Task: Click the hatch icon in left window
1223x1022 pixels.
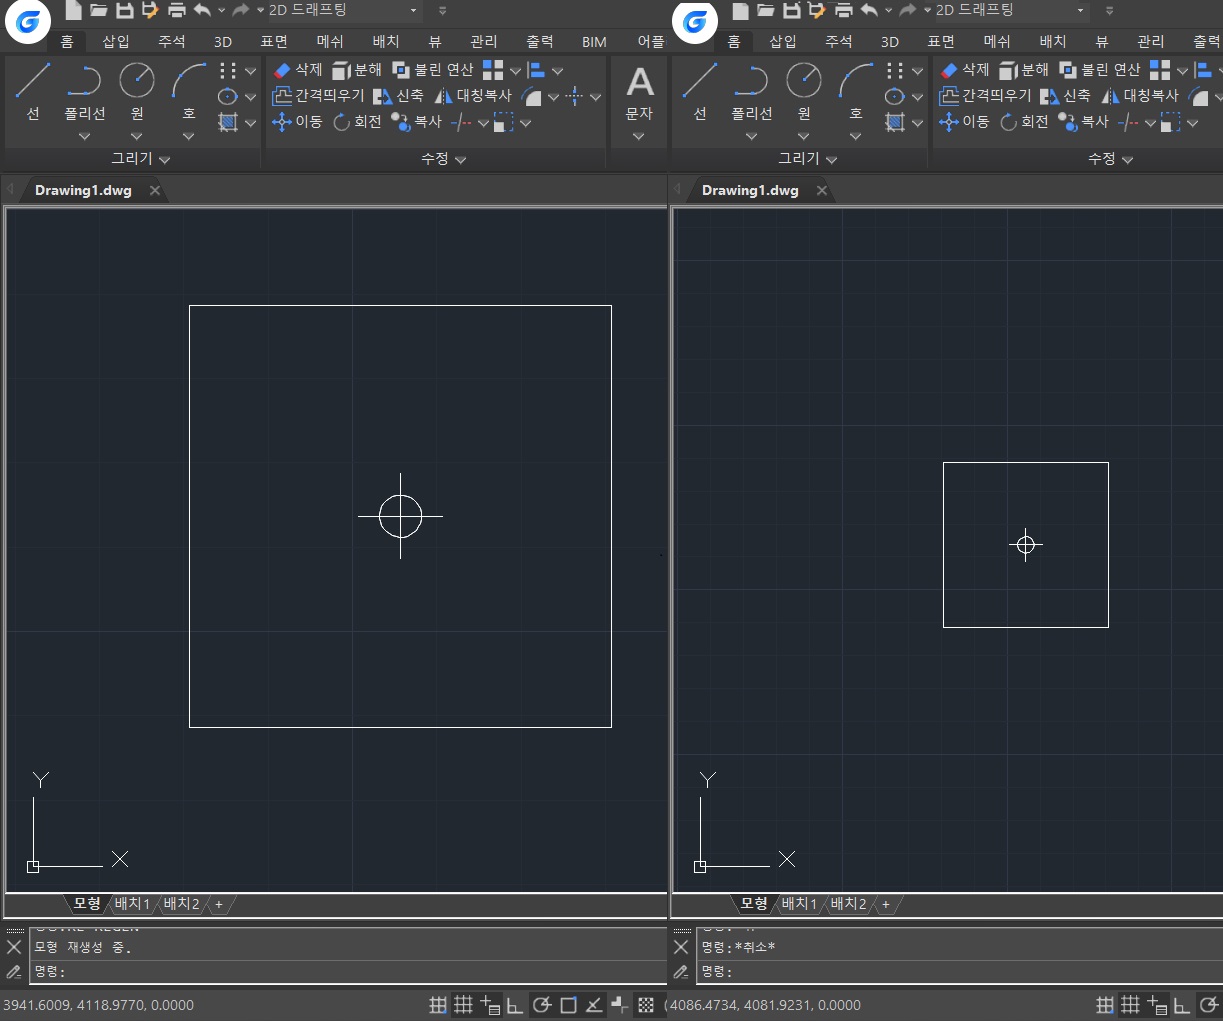Action: click(228, 122)
